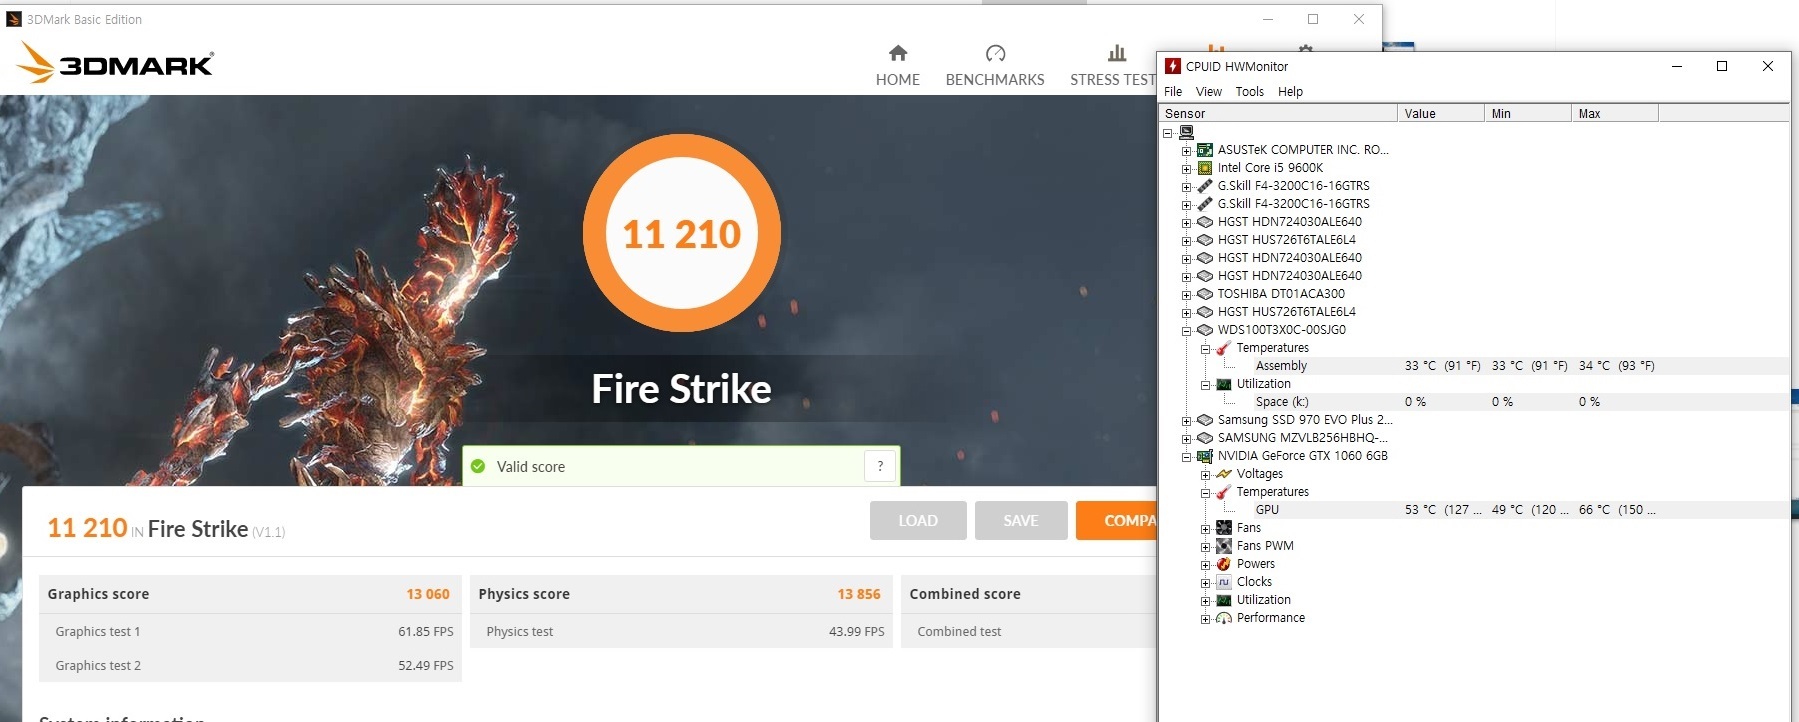Click the STRESS TEST bar chart icon
Image resolution: width=1799 pixels, height=722 pixels.
point(1117,53)
